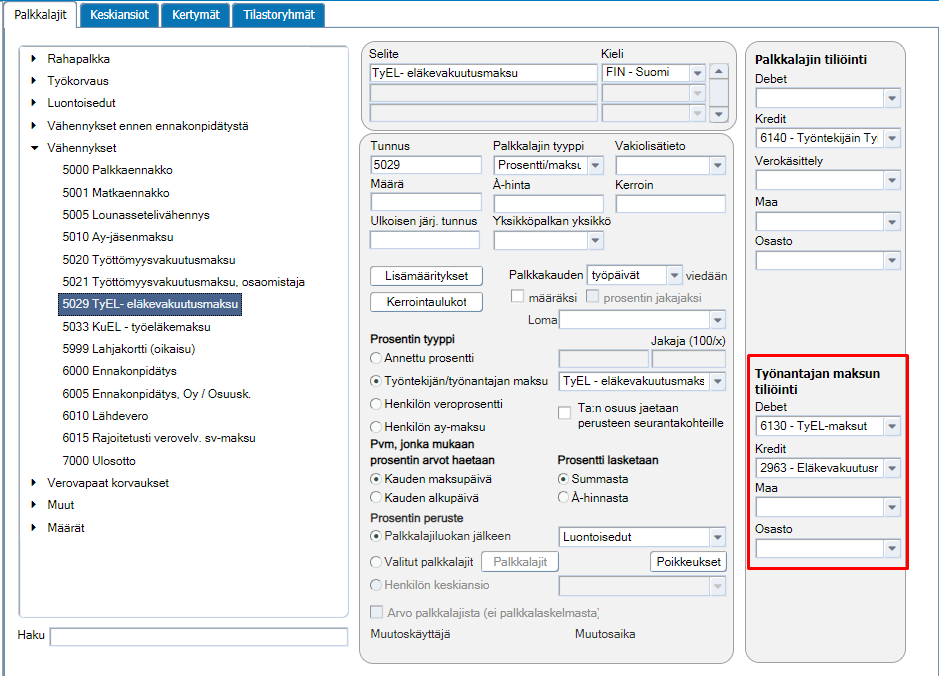Viewport: 939px width, 676px height.
Task: Open the TyEL - eläkevakuutusmaksu percentage dropdown
Action: point(717,381)
